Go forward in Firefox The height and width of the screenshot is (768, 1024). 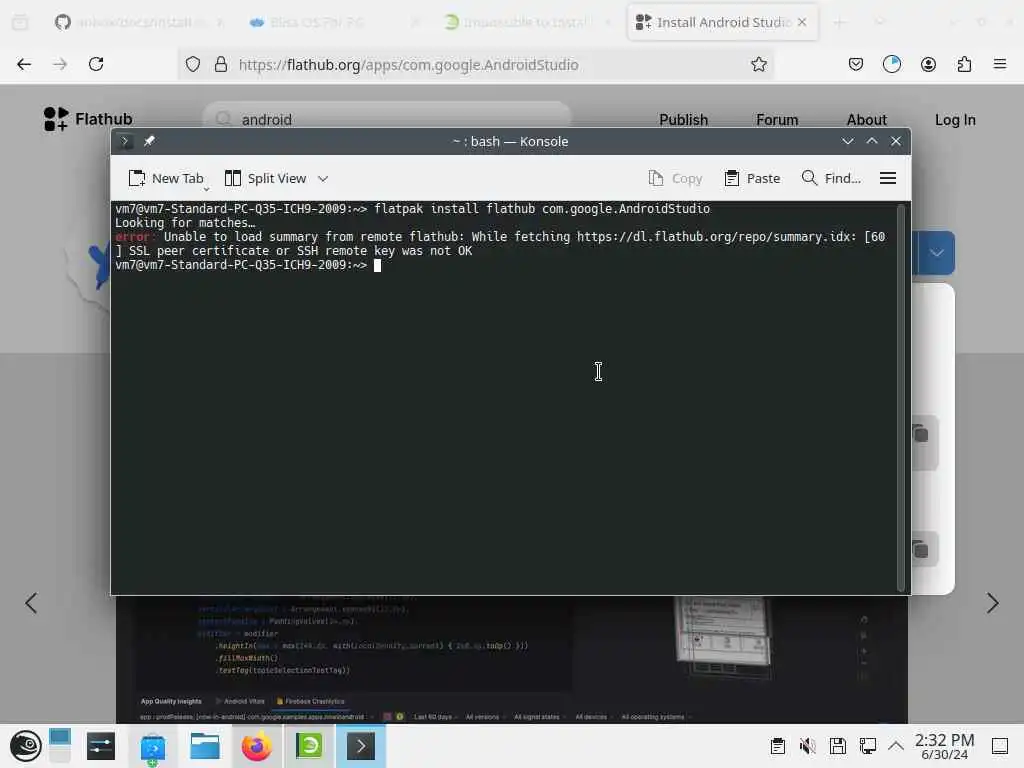(60, 64)
